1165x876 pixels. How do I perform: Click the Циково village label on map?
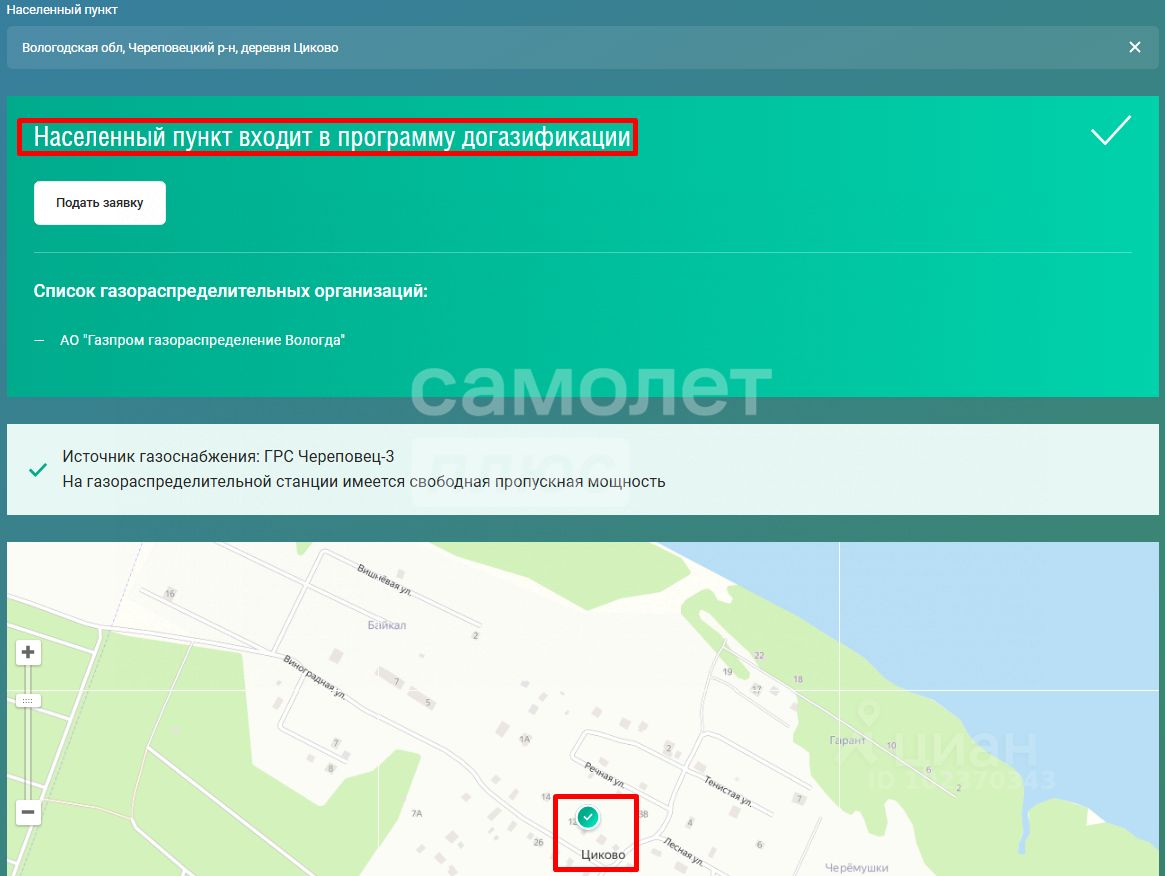(603, 854)
